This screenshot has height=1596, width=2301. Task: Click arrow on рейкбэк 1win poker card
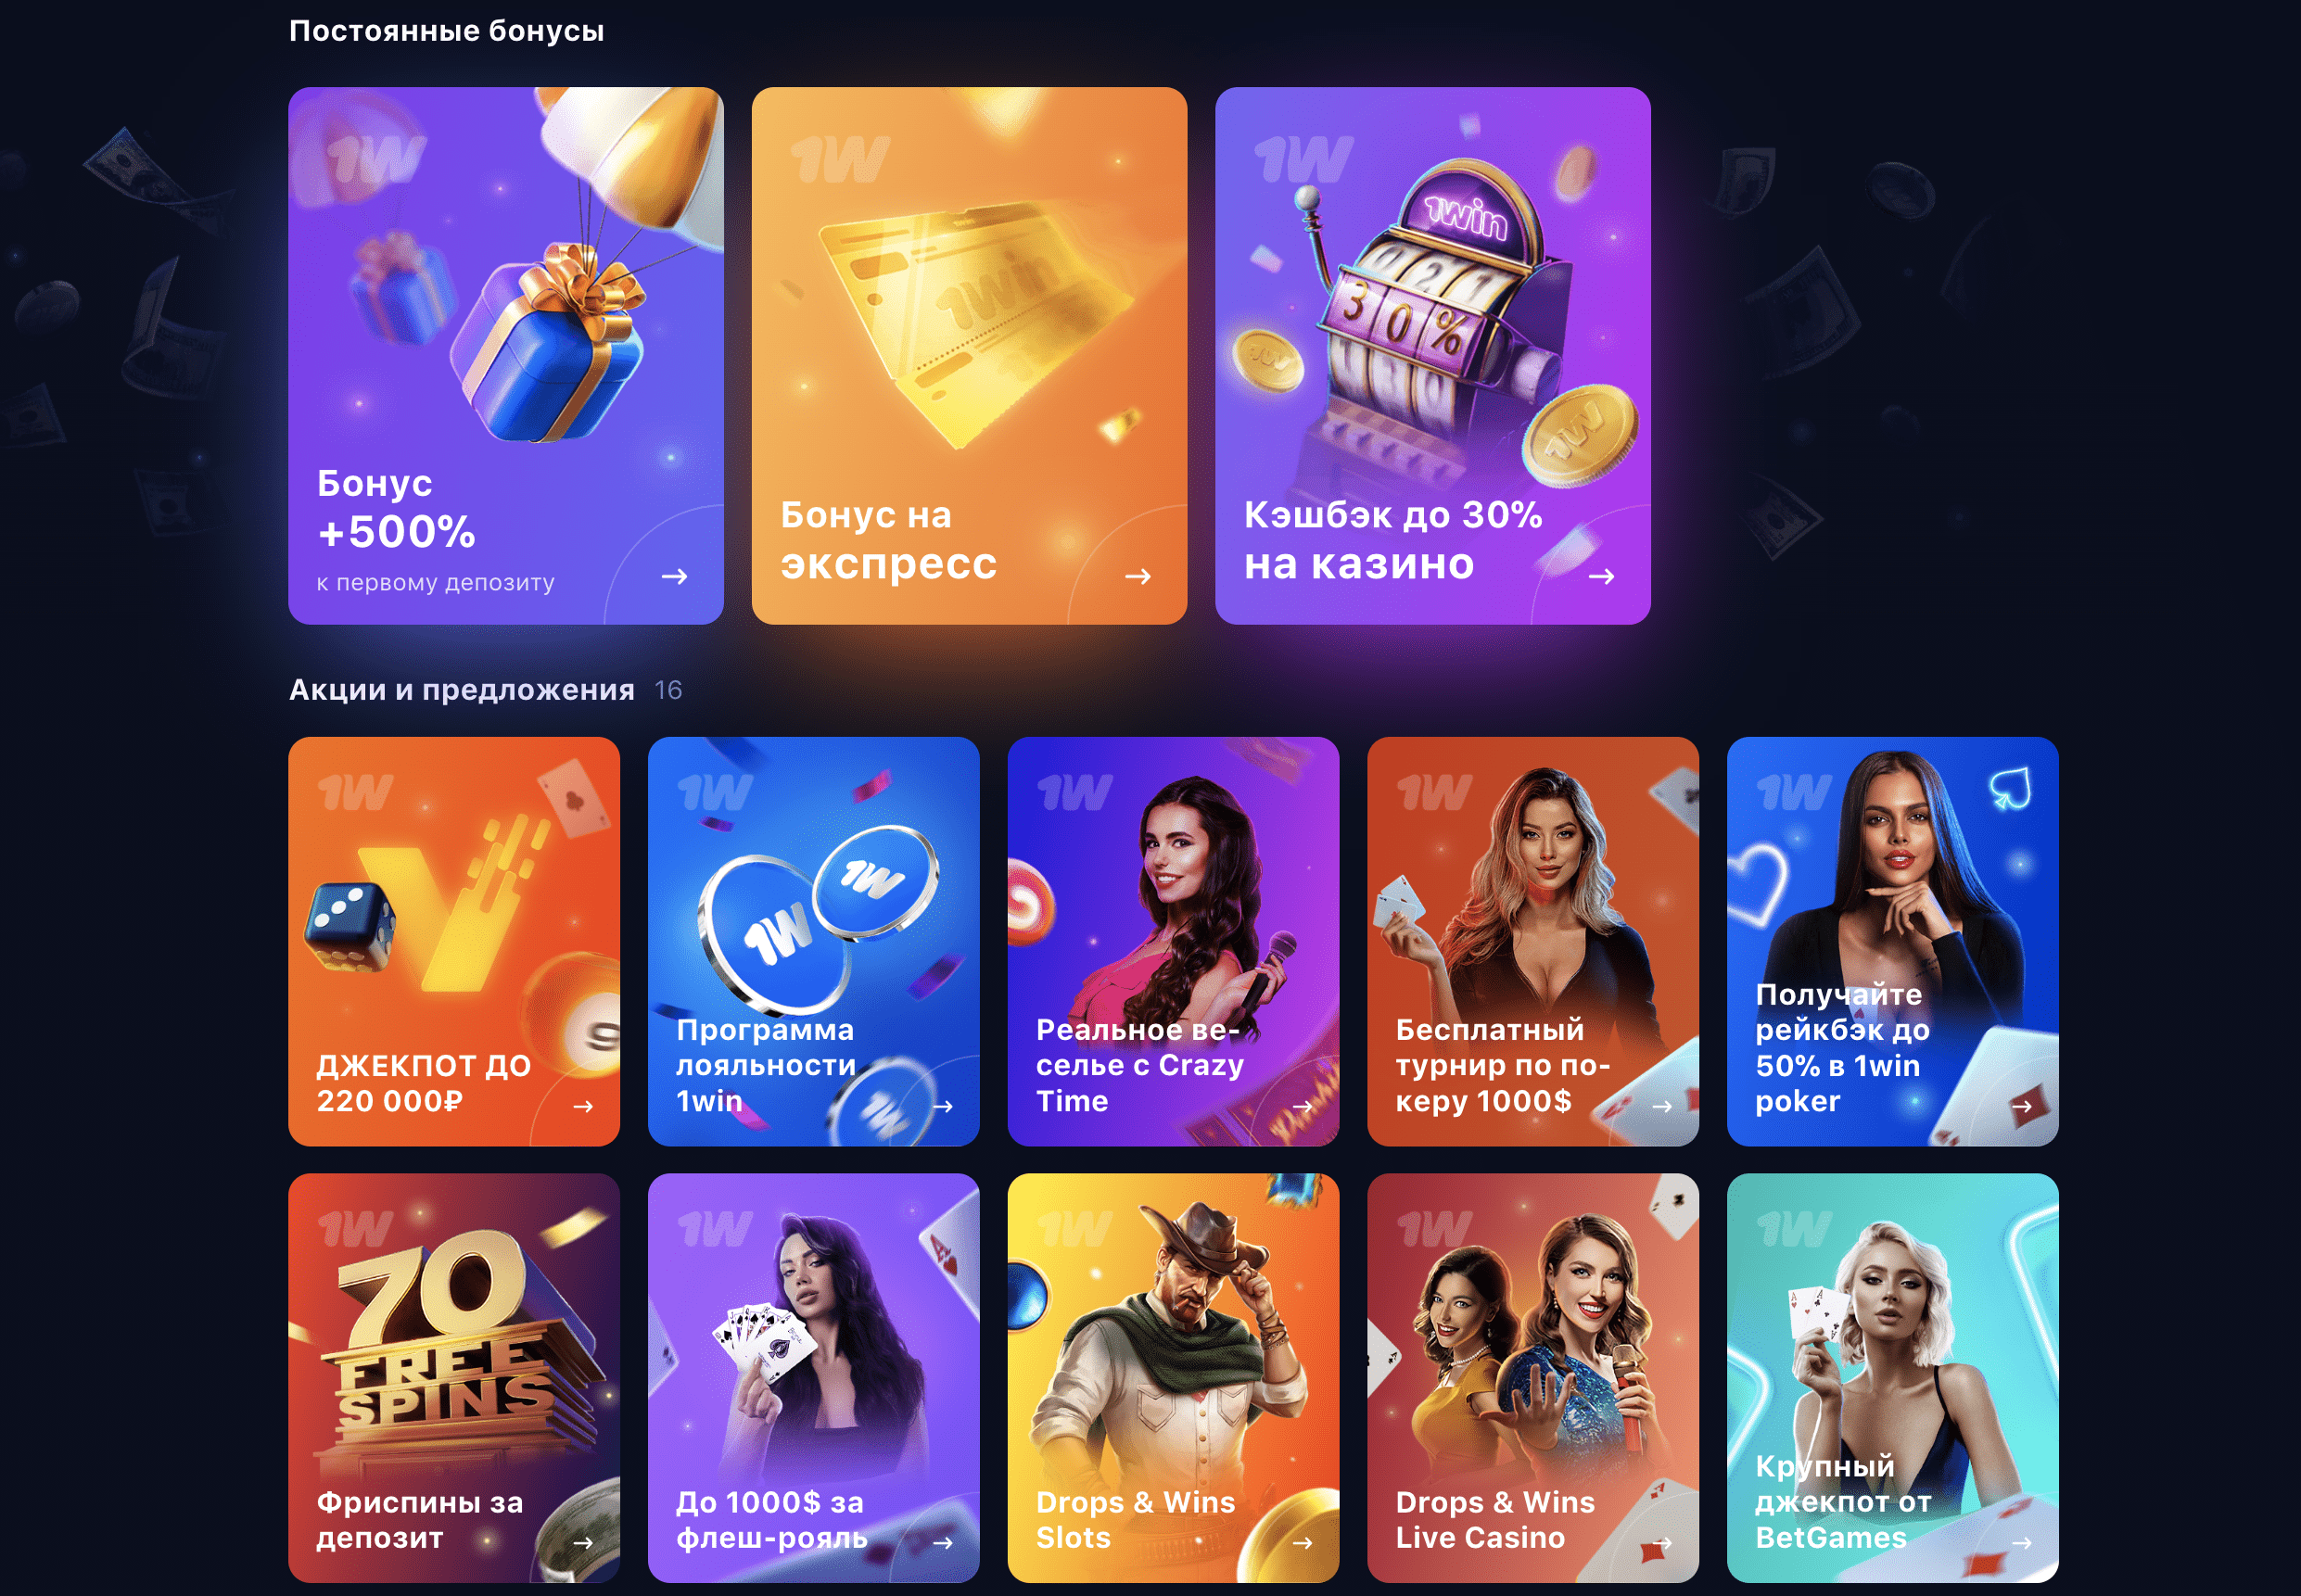pyautogui.click(x=2022, y=1106)
